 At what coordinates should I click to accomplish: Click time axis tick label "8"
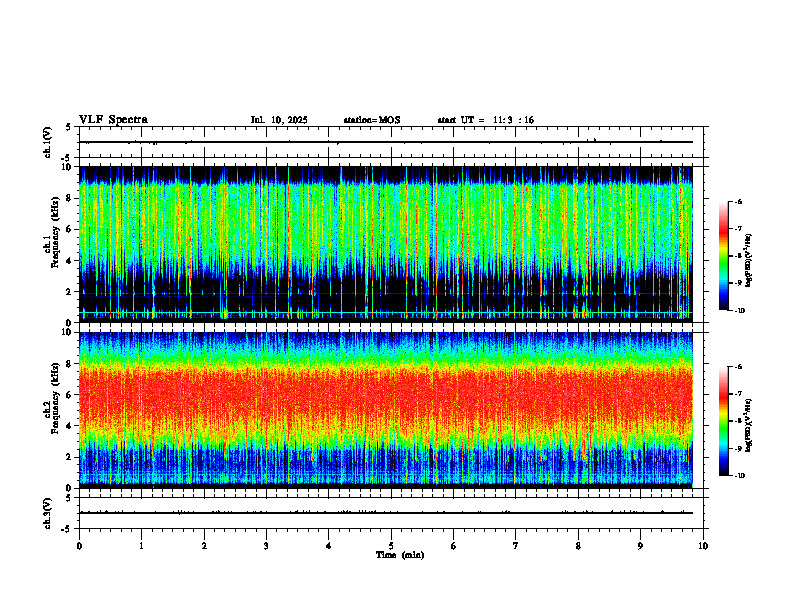tap(578, 546)
